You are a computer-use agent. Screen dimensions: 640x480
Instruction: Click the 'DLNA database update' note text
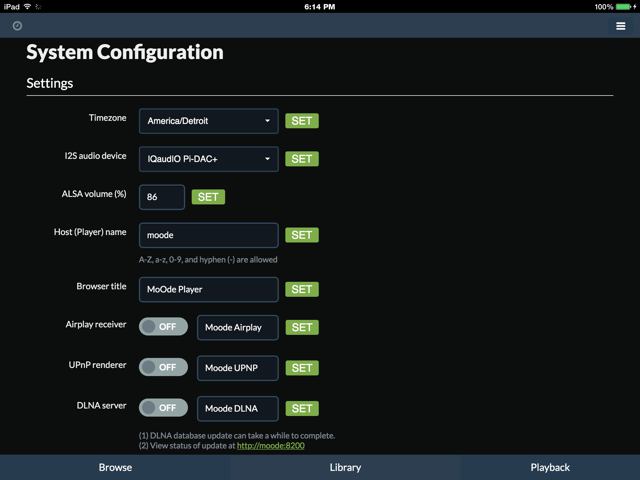(237, 436)
